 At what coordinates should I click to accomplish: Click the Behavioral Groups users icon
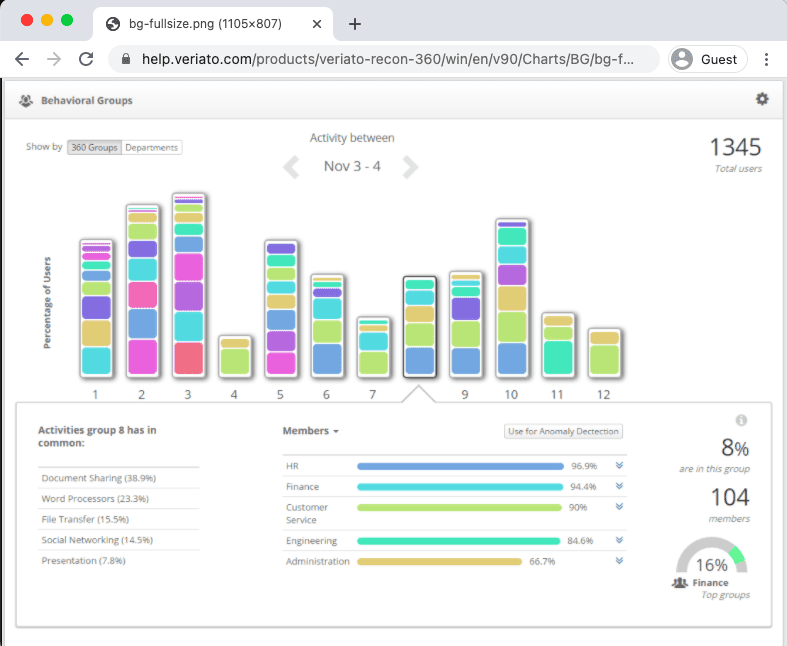coord(26,100)
